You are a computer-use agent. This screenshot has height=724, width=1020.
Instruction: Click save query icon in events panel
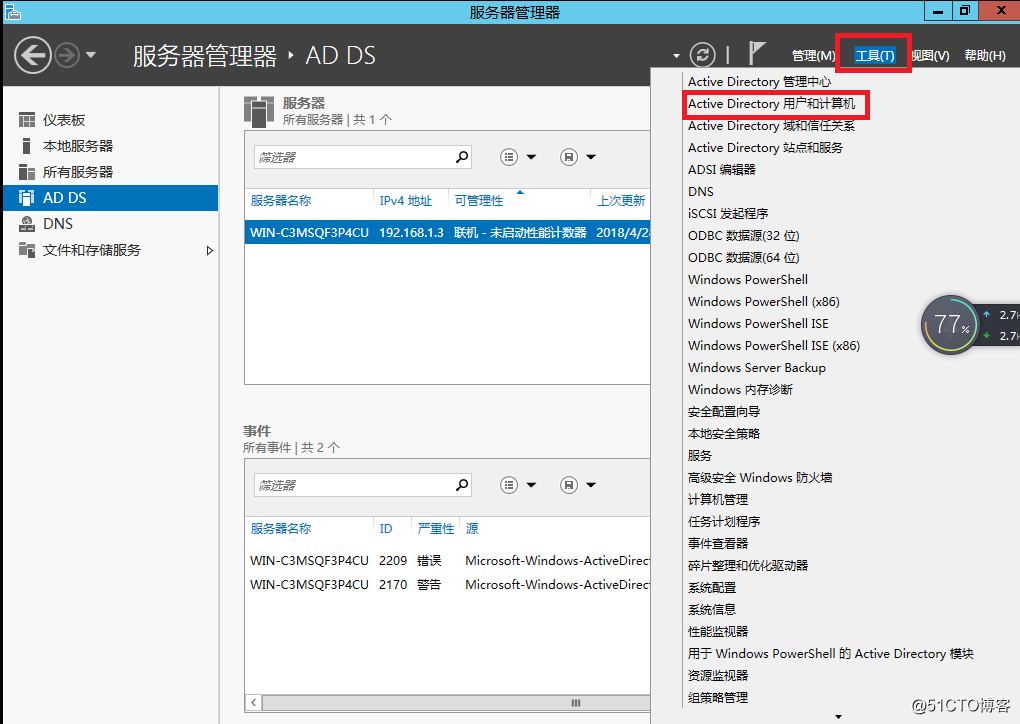[569, 485]
